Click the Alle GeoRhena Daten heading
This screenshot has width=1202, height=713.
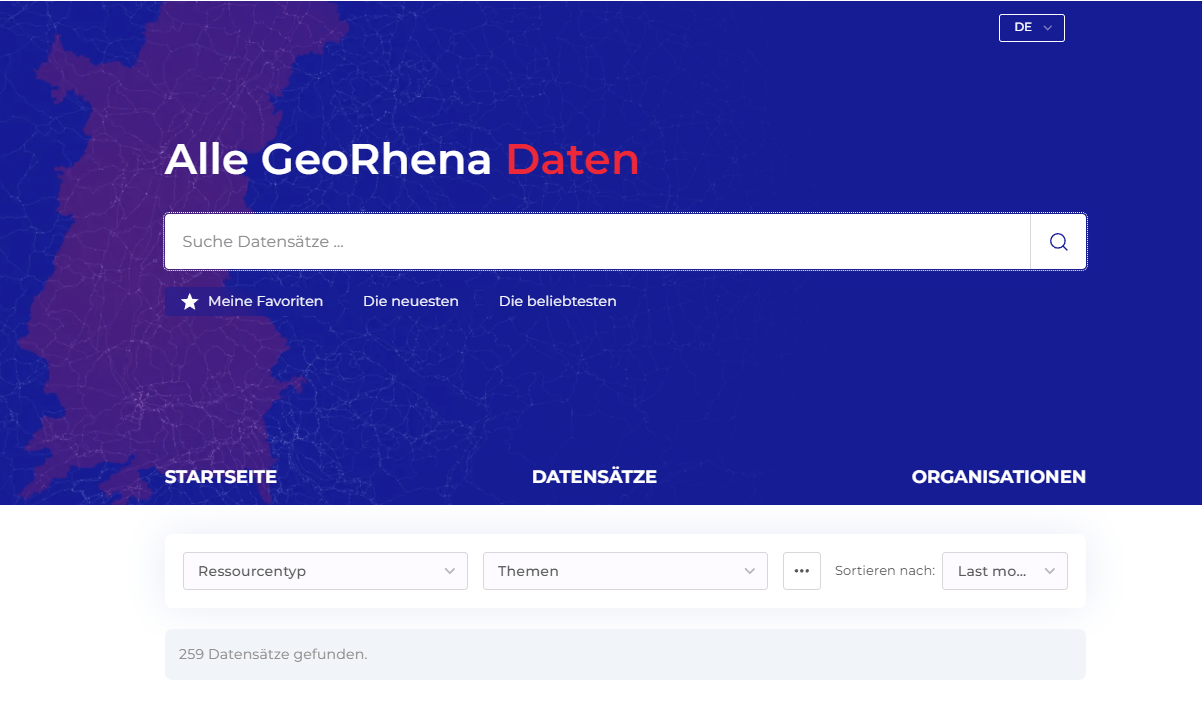tap(401, 159)
